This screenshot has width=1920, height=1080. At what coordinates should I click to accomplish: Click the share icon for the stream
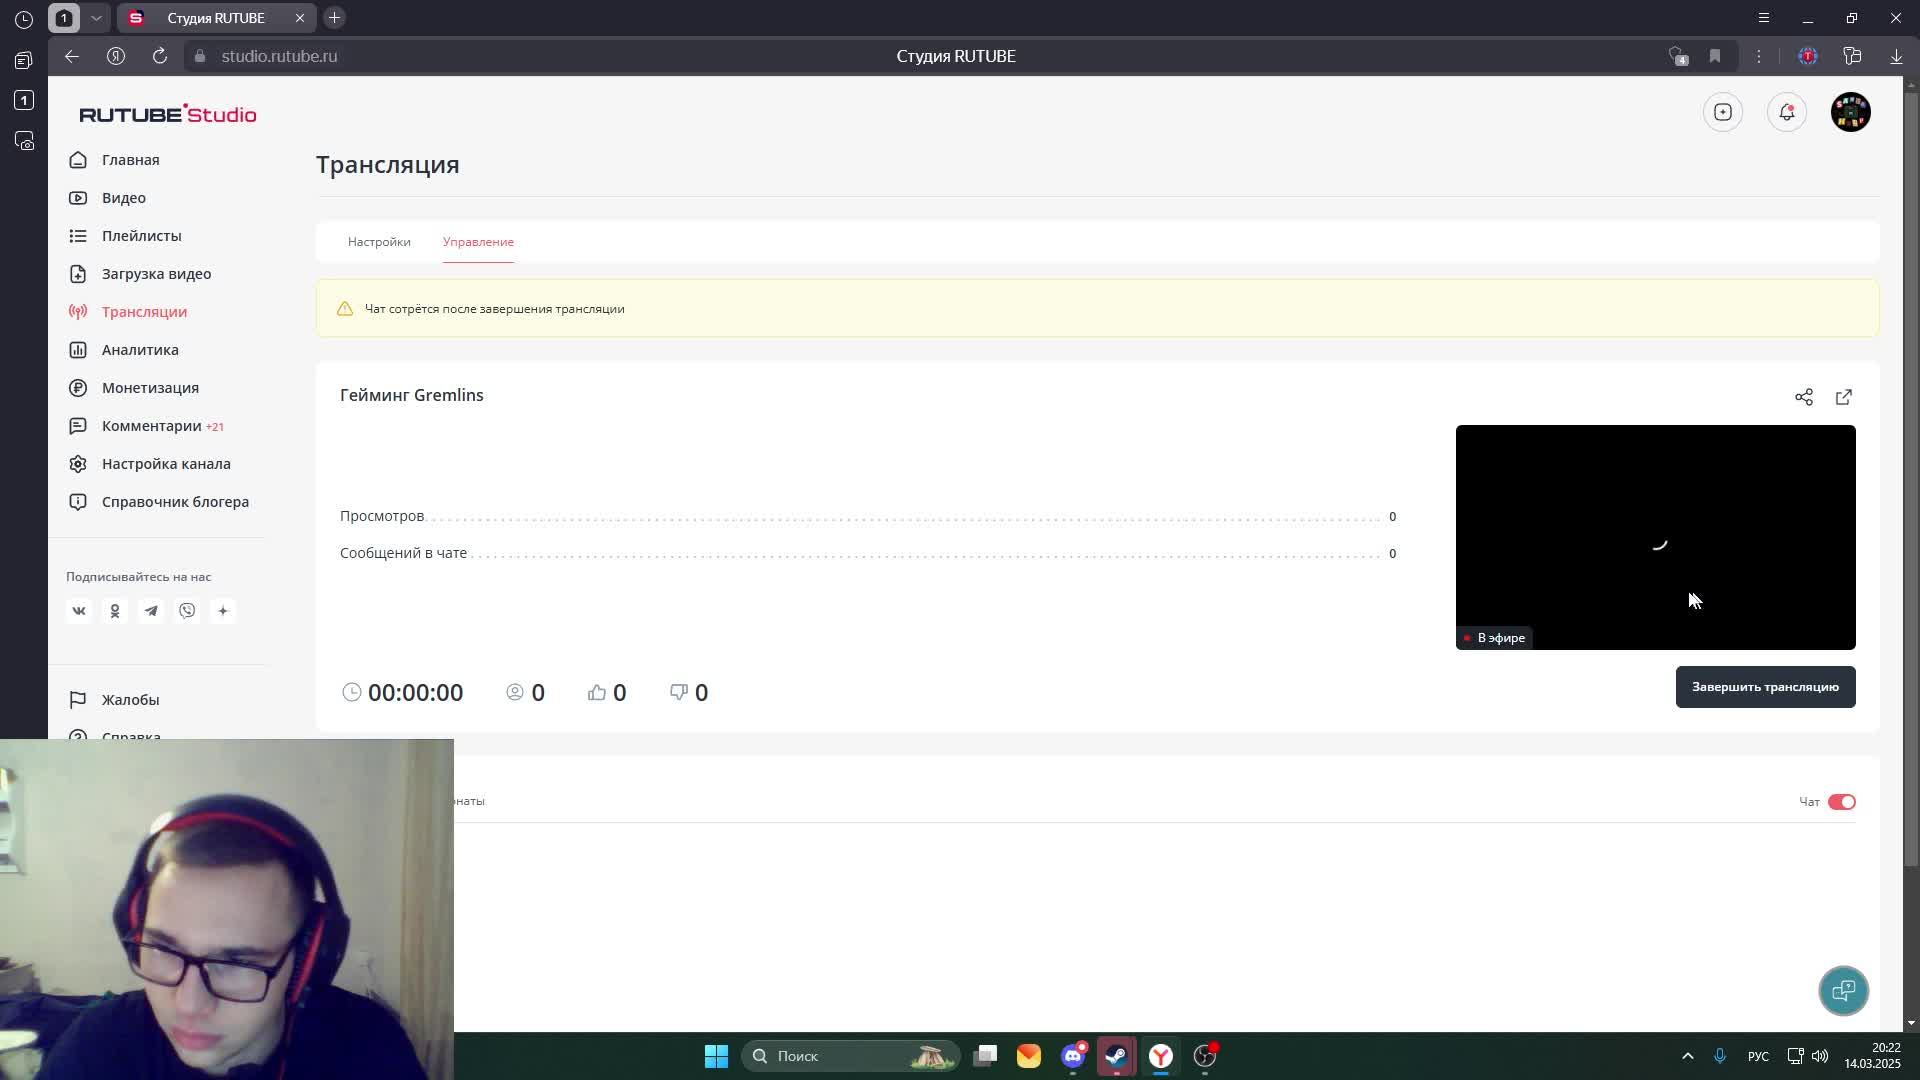pos(1803,397)
